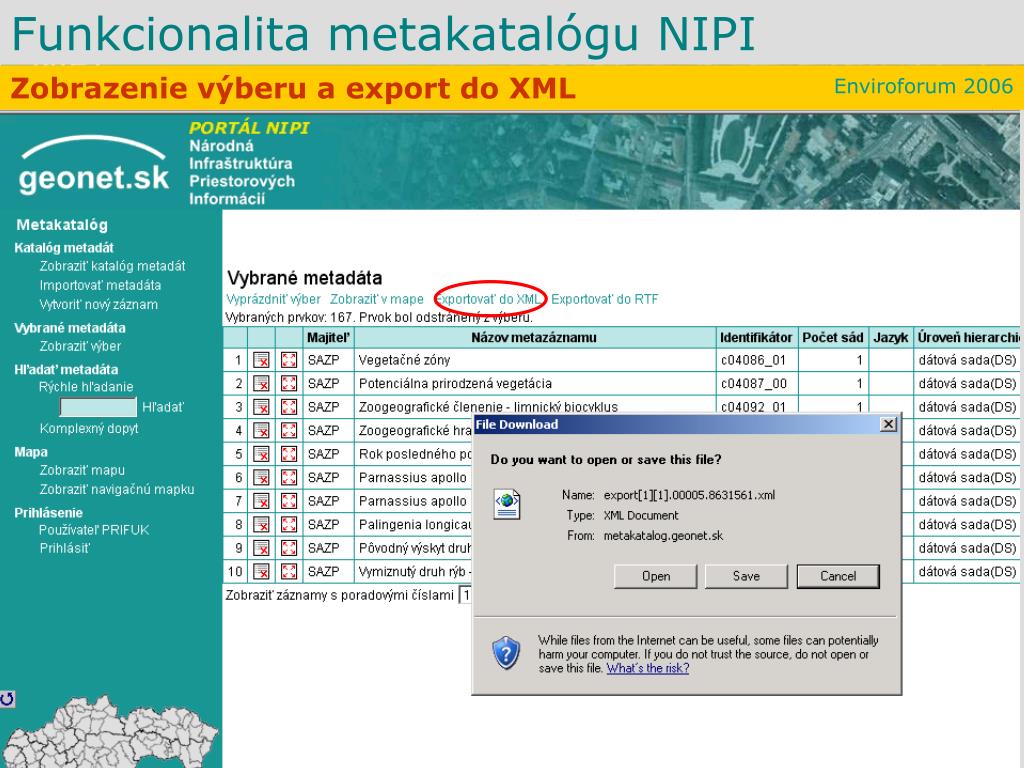Extent icon in row 6 Parnassius apollo
1024x768 pixels.
coord(289,477)
